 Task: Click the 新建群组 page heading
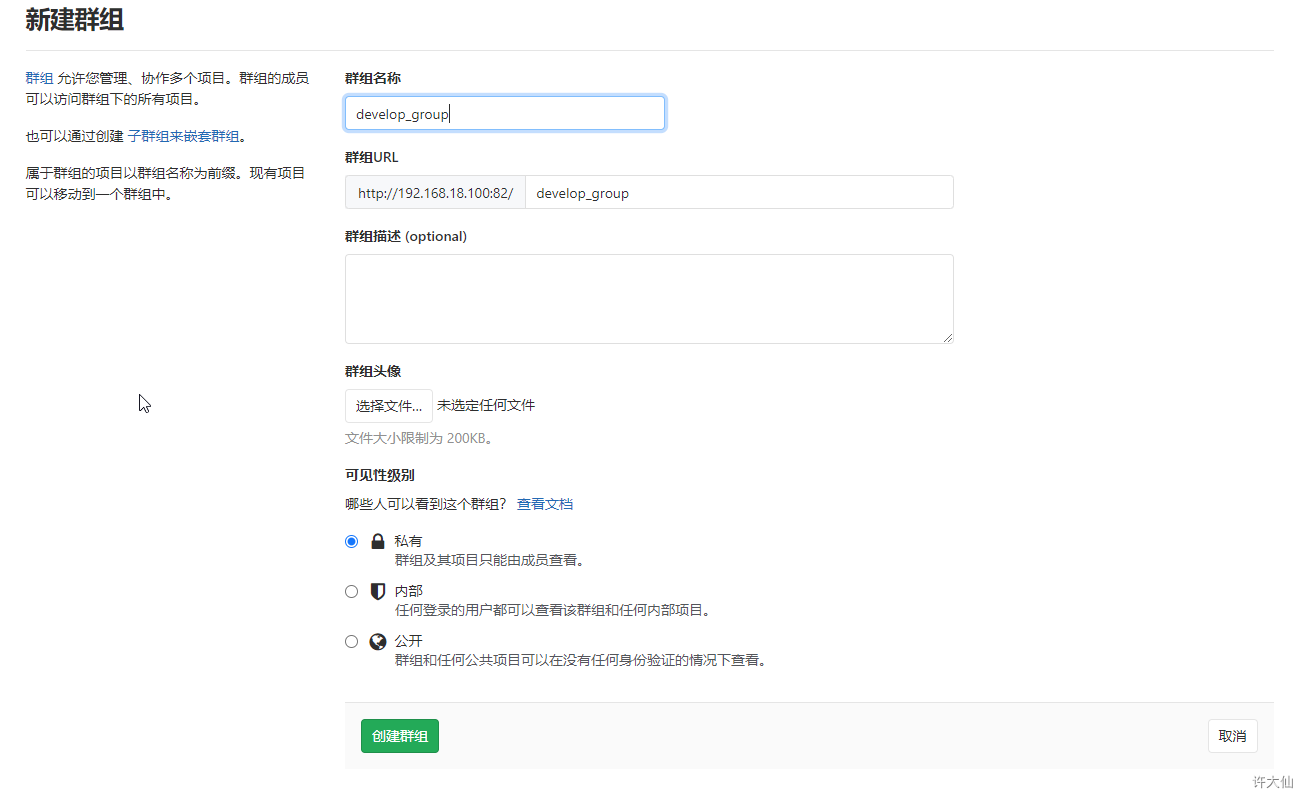[x=75, y=19]
